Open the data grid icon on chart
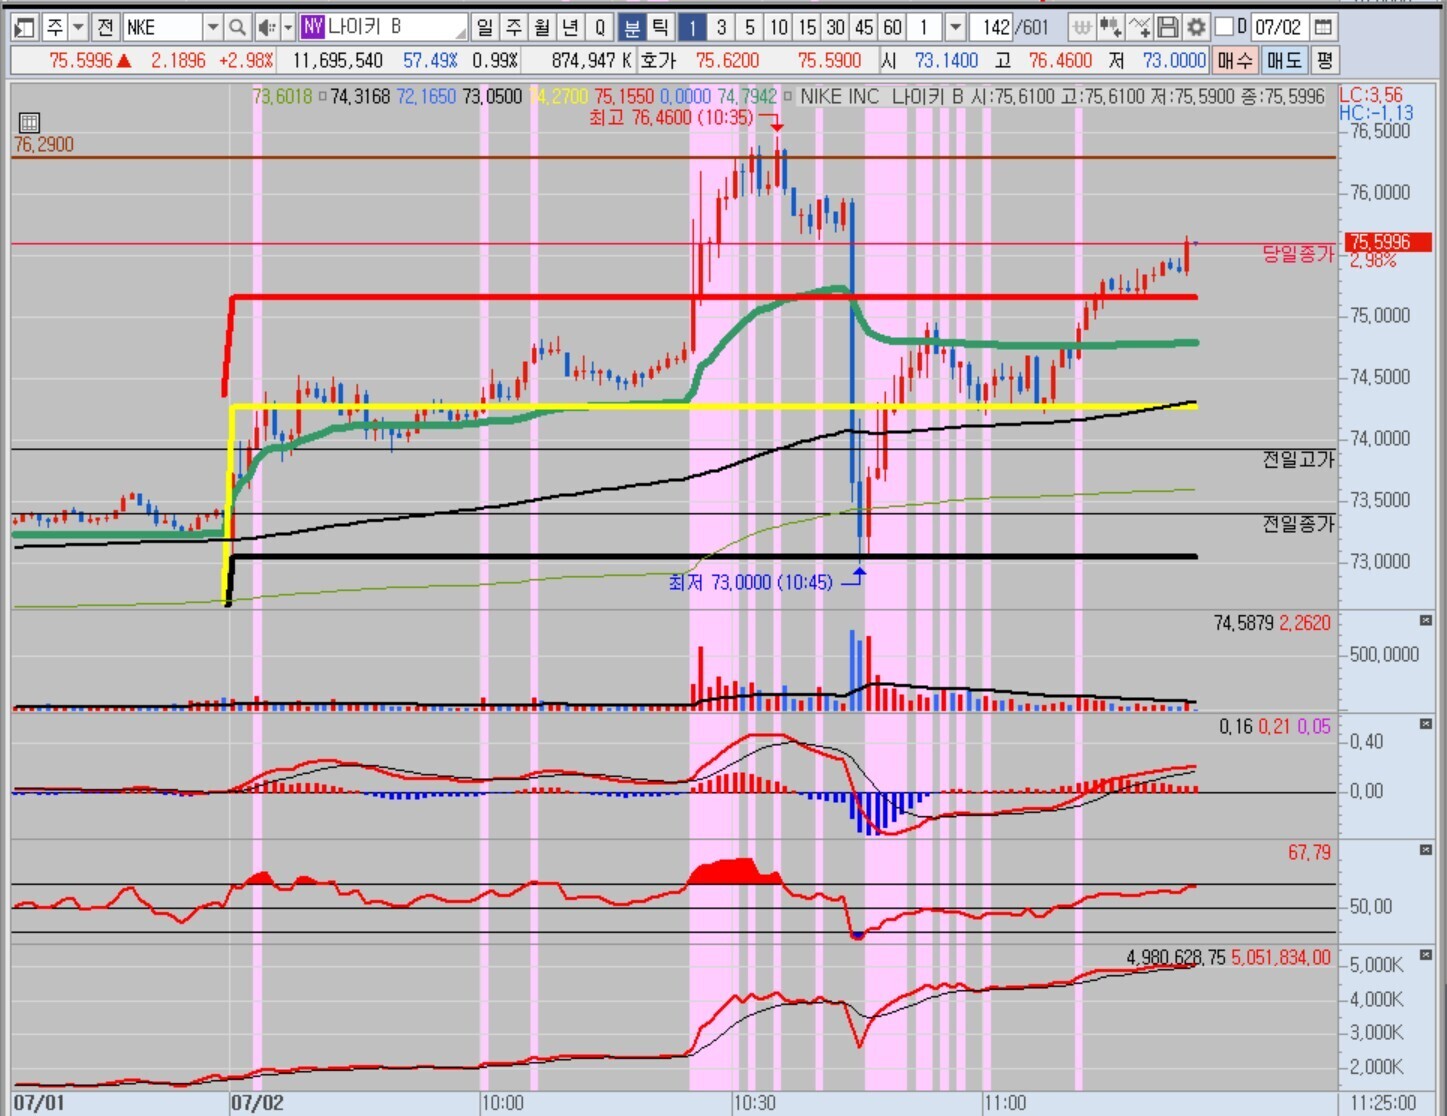This screenshot has width=1447, height=1116. pos(29,122)
